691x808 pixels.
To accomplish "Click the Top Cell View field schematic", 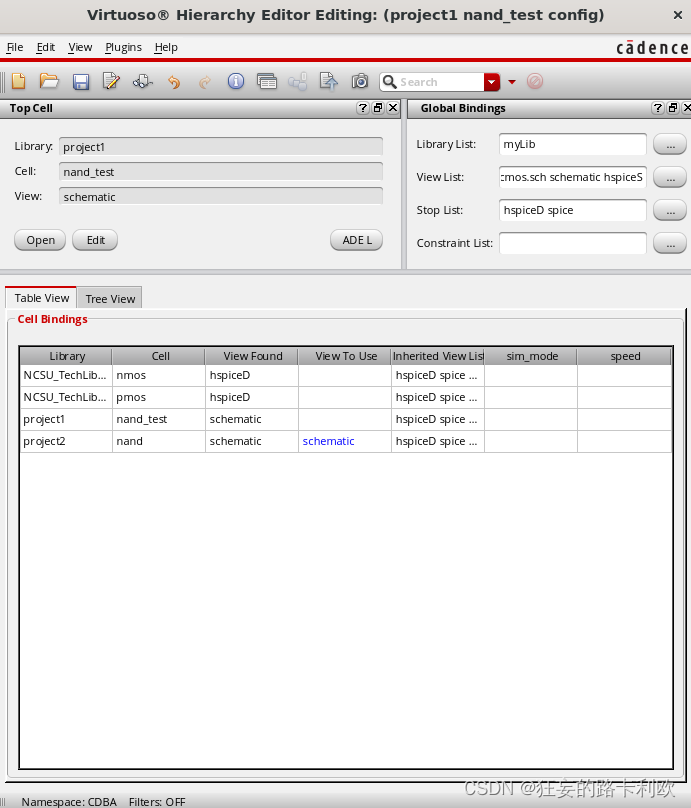I will [x=221, y=196].
